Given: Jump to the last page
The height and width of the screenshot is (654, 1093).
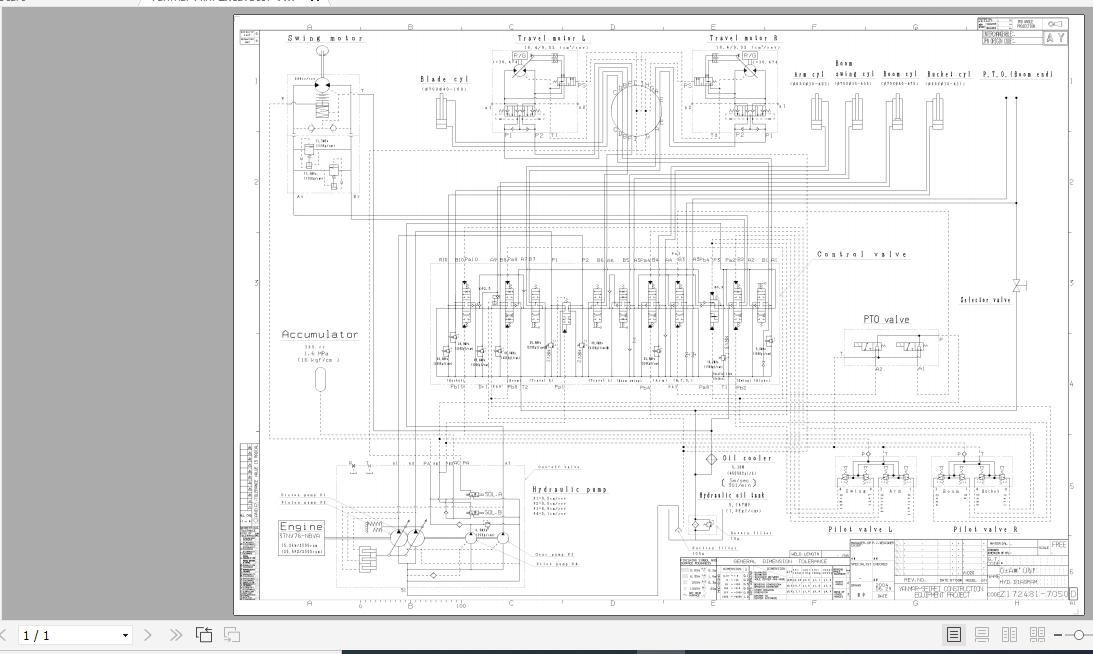Looking at the screenshot, I should click(176, 635).
